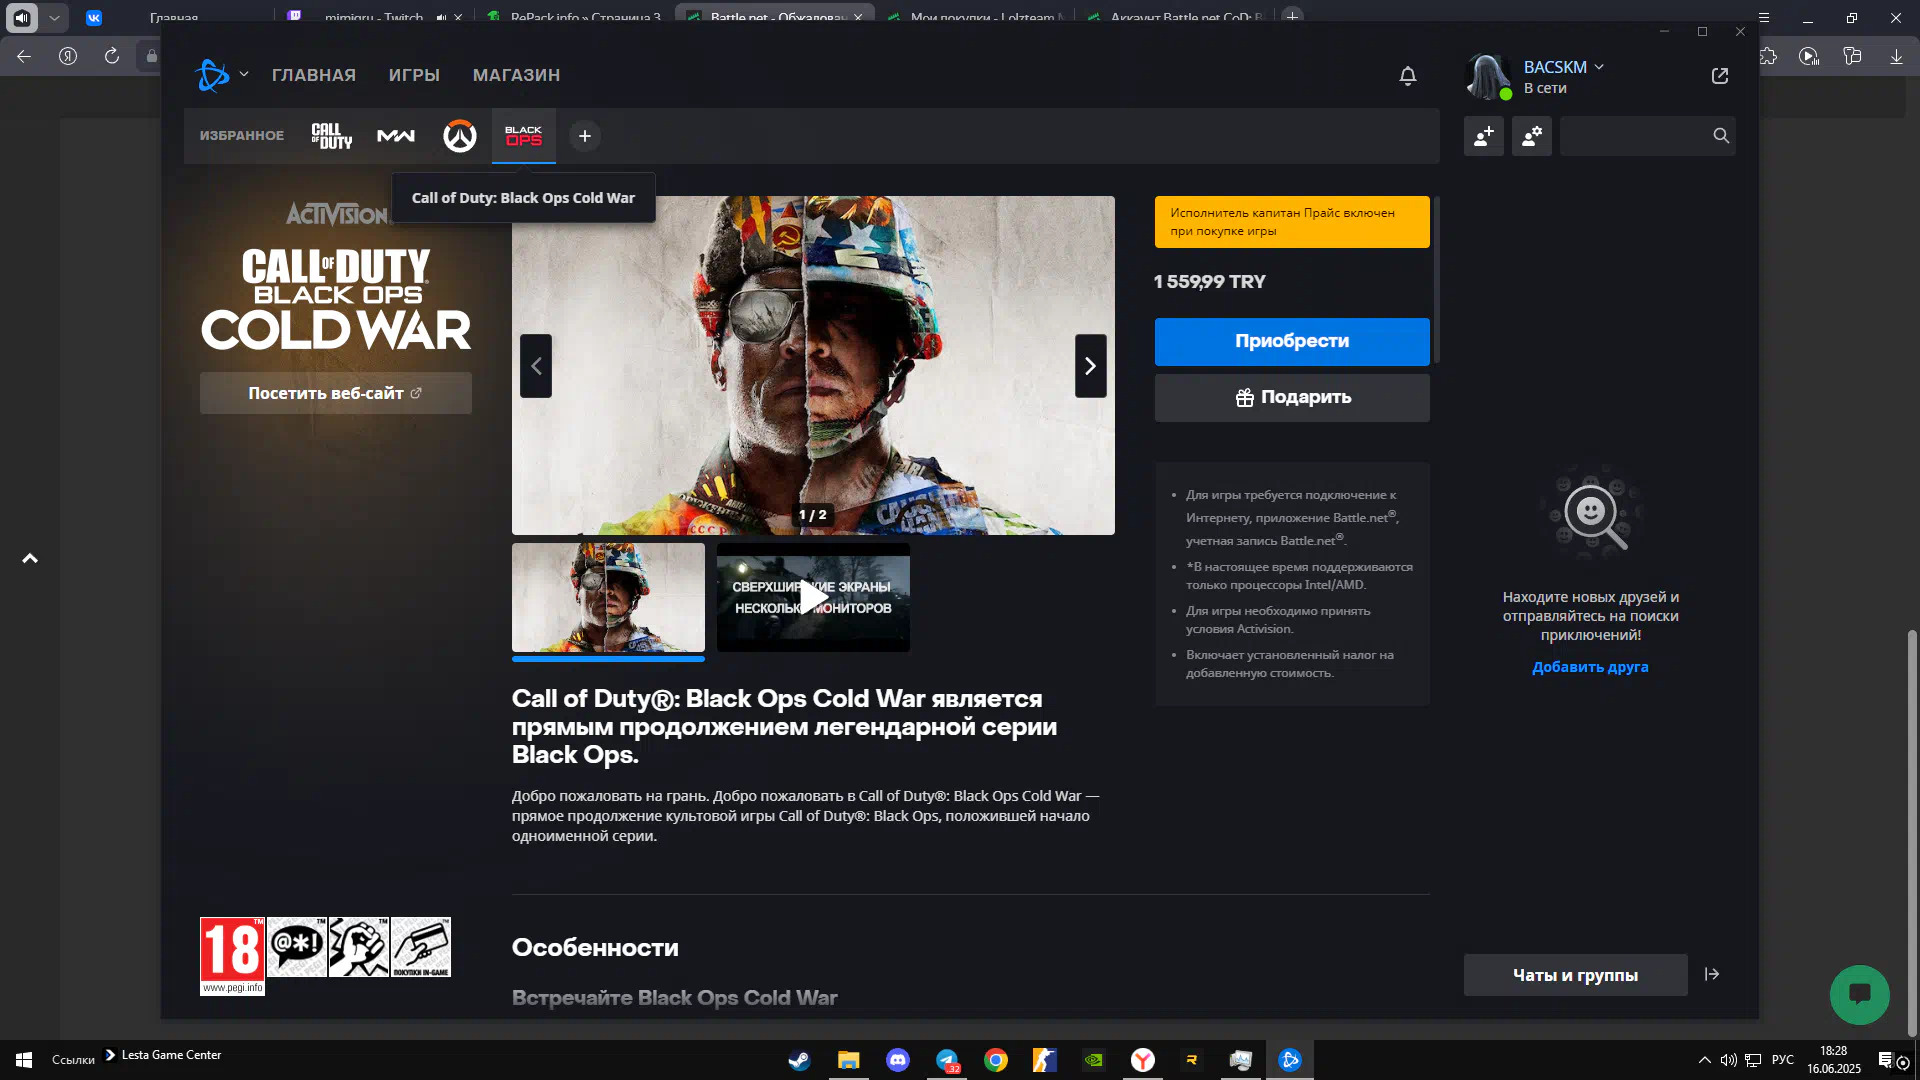Expand the browser tab list chevron
1920x1080 pixels.
coord(54,17)
